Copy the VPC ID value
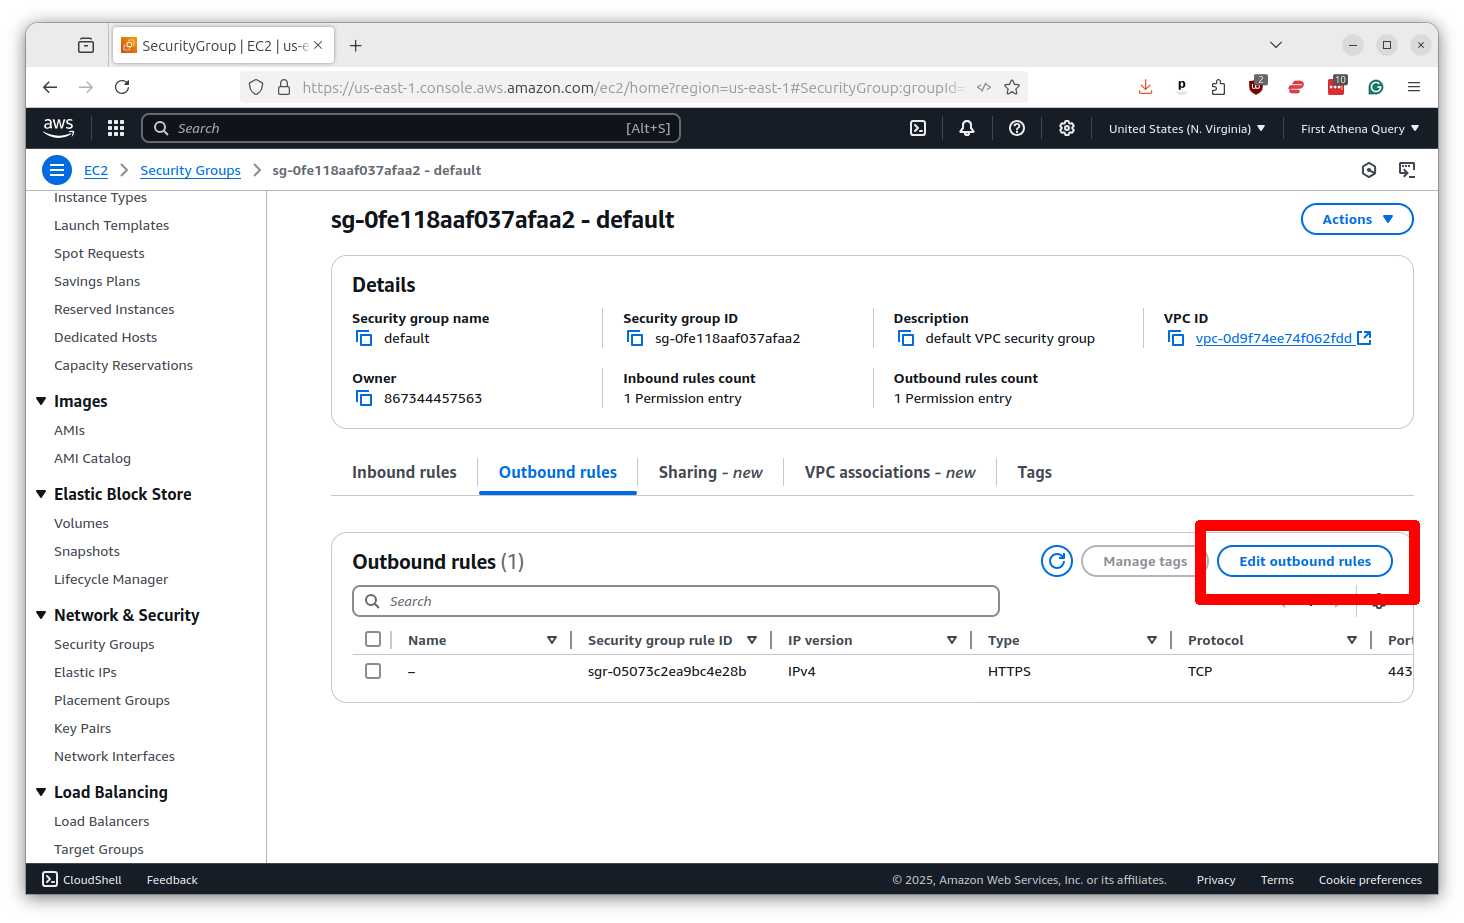 [1176, 339]
